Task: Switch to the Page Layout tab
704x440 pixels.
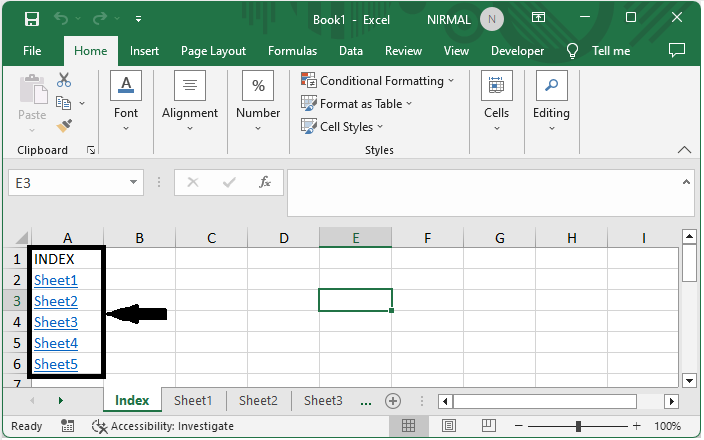Action: pyautogui.click(x=213, y=51)
